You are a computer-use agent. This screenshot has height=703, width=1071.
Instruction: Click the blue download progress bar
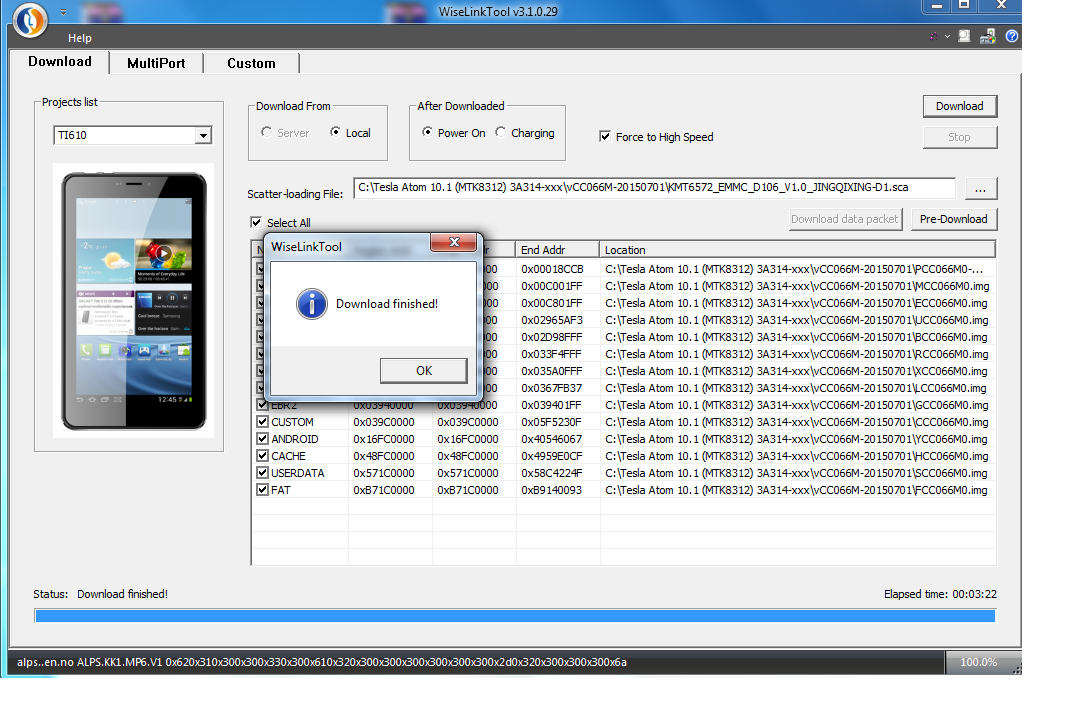(x=515, y=616)
